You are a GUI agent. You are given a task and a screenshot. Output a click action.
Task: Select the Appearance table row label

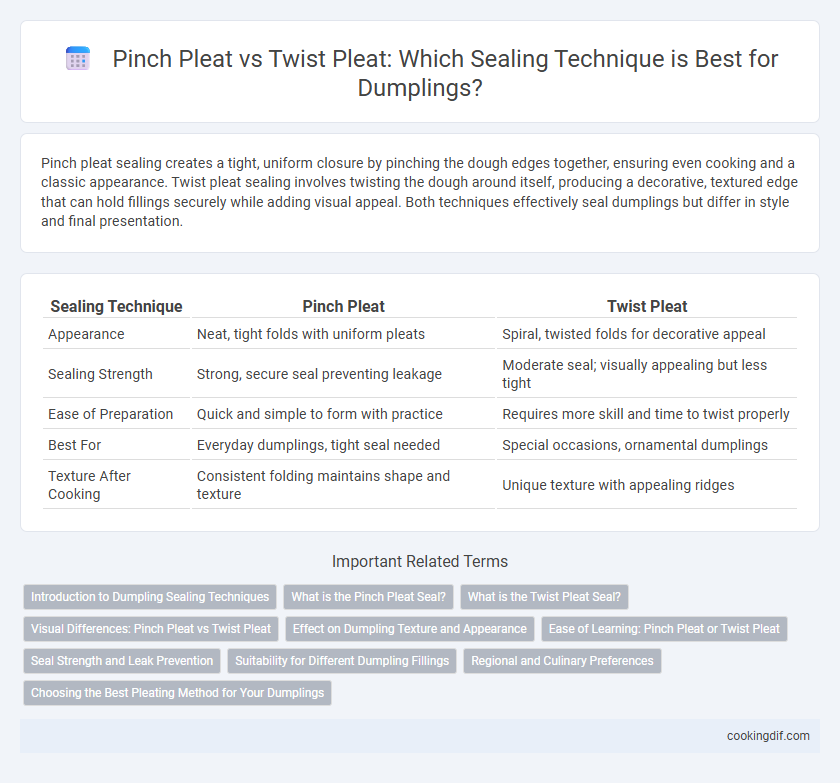click(x=86, y=334)
